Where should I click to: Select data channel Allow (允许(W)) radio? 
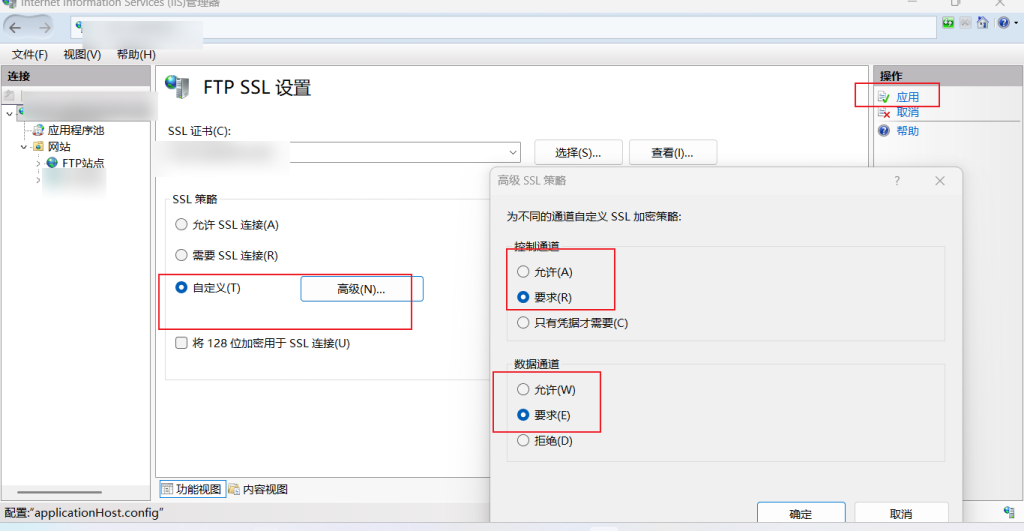click(x=523, y=389)
